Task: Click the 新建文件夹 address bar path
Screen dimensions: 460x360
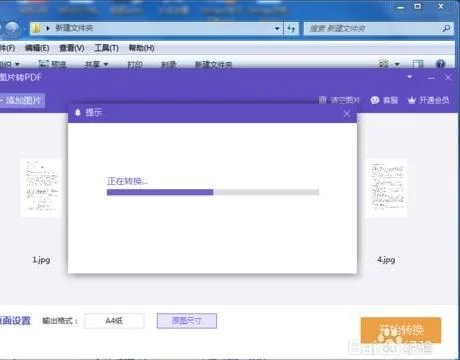Action: 74,28
